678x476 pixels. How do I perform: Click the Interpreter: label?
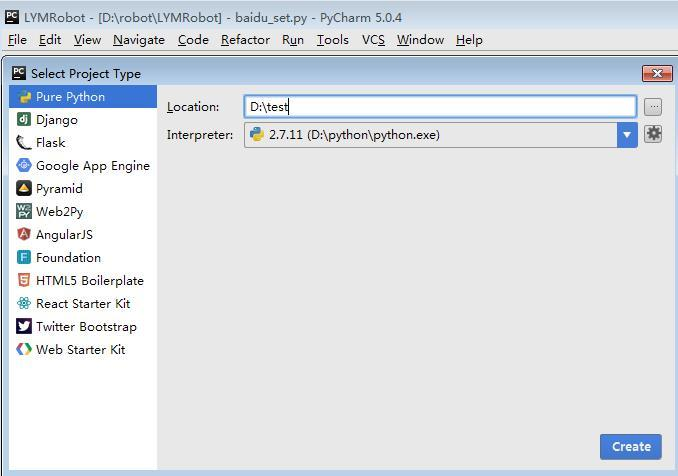click(200, 135)
